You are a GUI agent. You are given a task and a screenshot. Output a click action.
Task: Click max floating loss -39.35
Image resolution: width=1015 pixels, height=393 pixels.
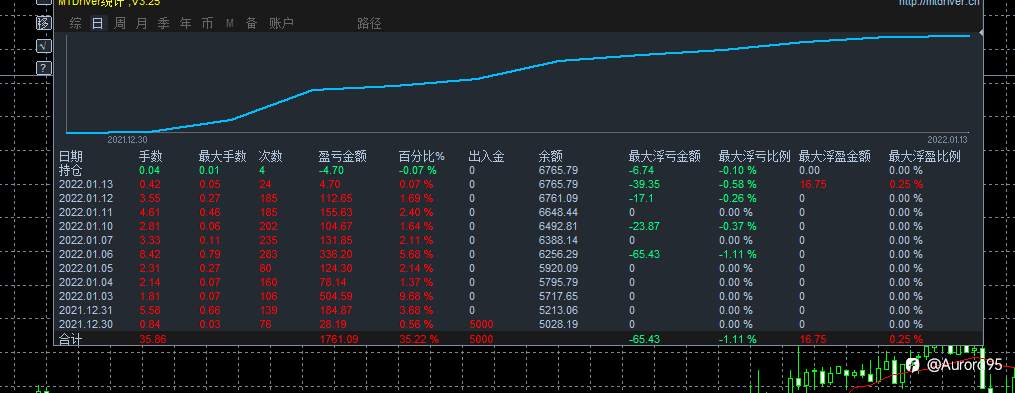(x=644, y=185)
